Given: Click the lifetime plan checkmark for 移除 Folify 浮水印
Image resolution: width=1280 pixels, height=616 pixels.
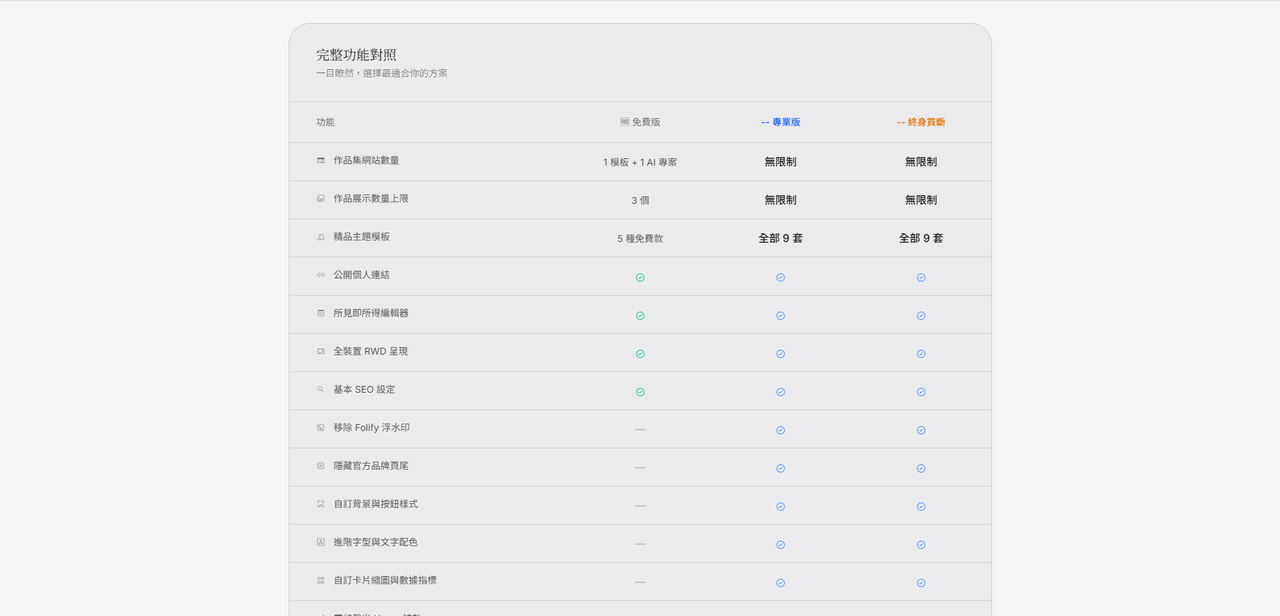Looking at the screenshot, I should click(921, 430).
